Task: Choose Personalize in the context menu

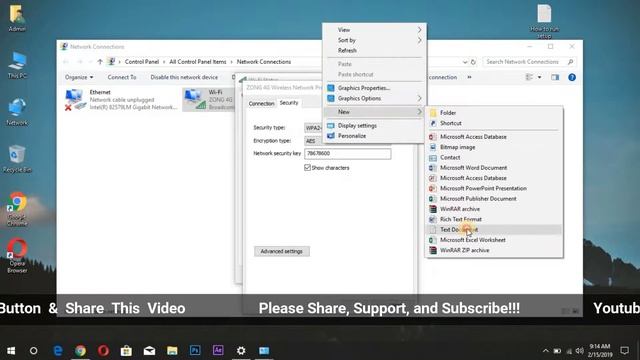Action: pyautogui.click(x=374, y=136)
